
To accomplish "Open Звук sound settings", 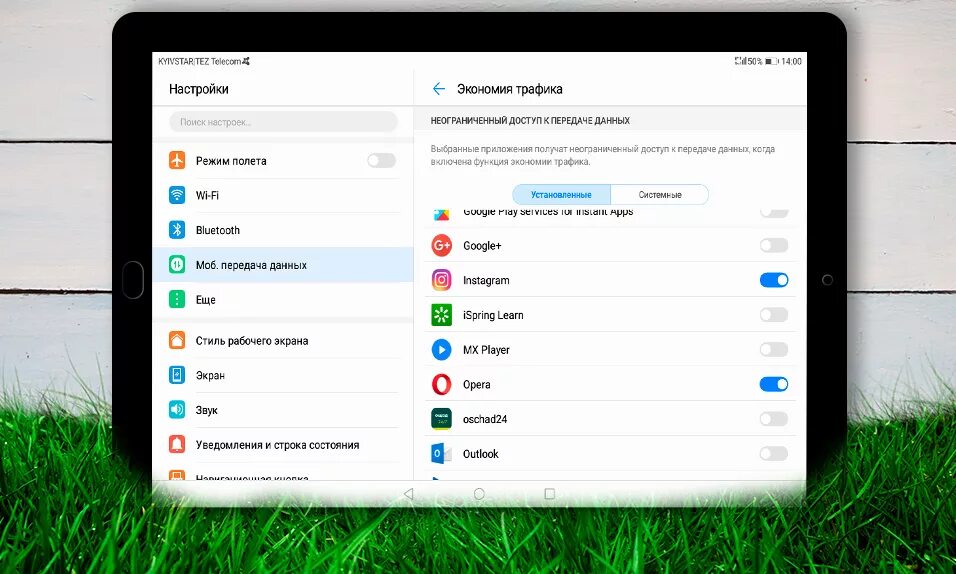I will (x=283, y=410).
